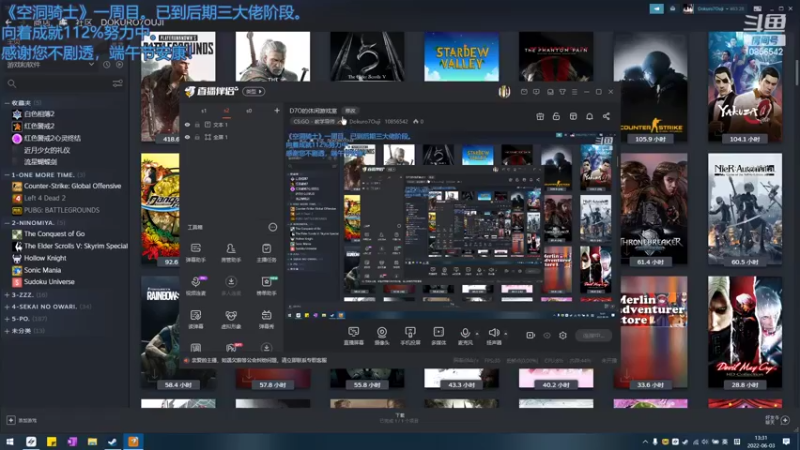The height and width of the screenshot is (450, 800).
Task: Open the 游戏和软件 library filter dropdown
Action: [x=50, y=65]
